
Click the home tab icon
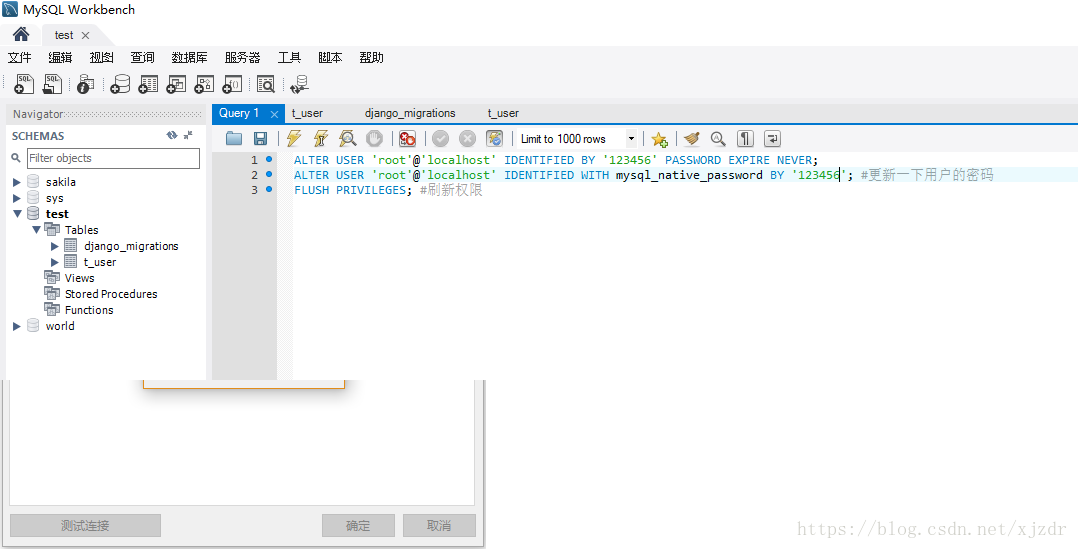pos(21,34)
